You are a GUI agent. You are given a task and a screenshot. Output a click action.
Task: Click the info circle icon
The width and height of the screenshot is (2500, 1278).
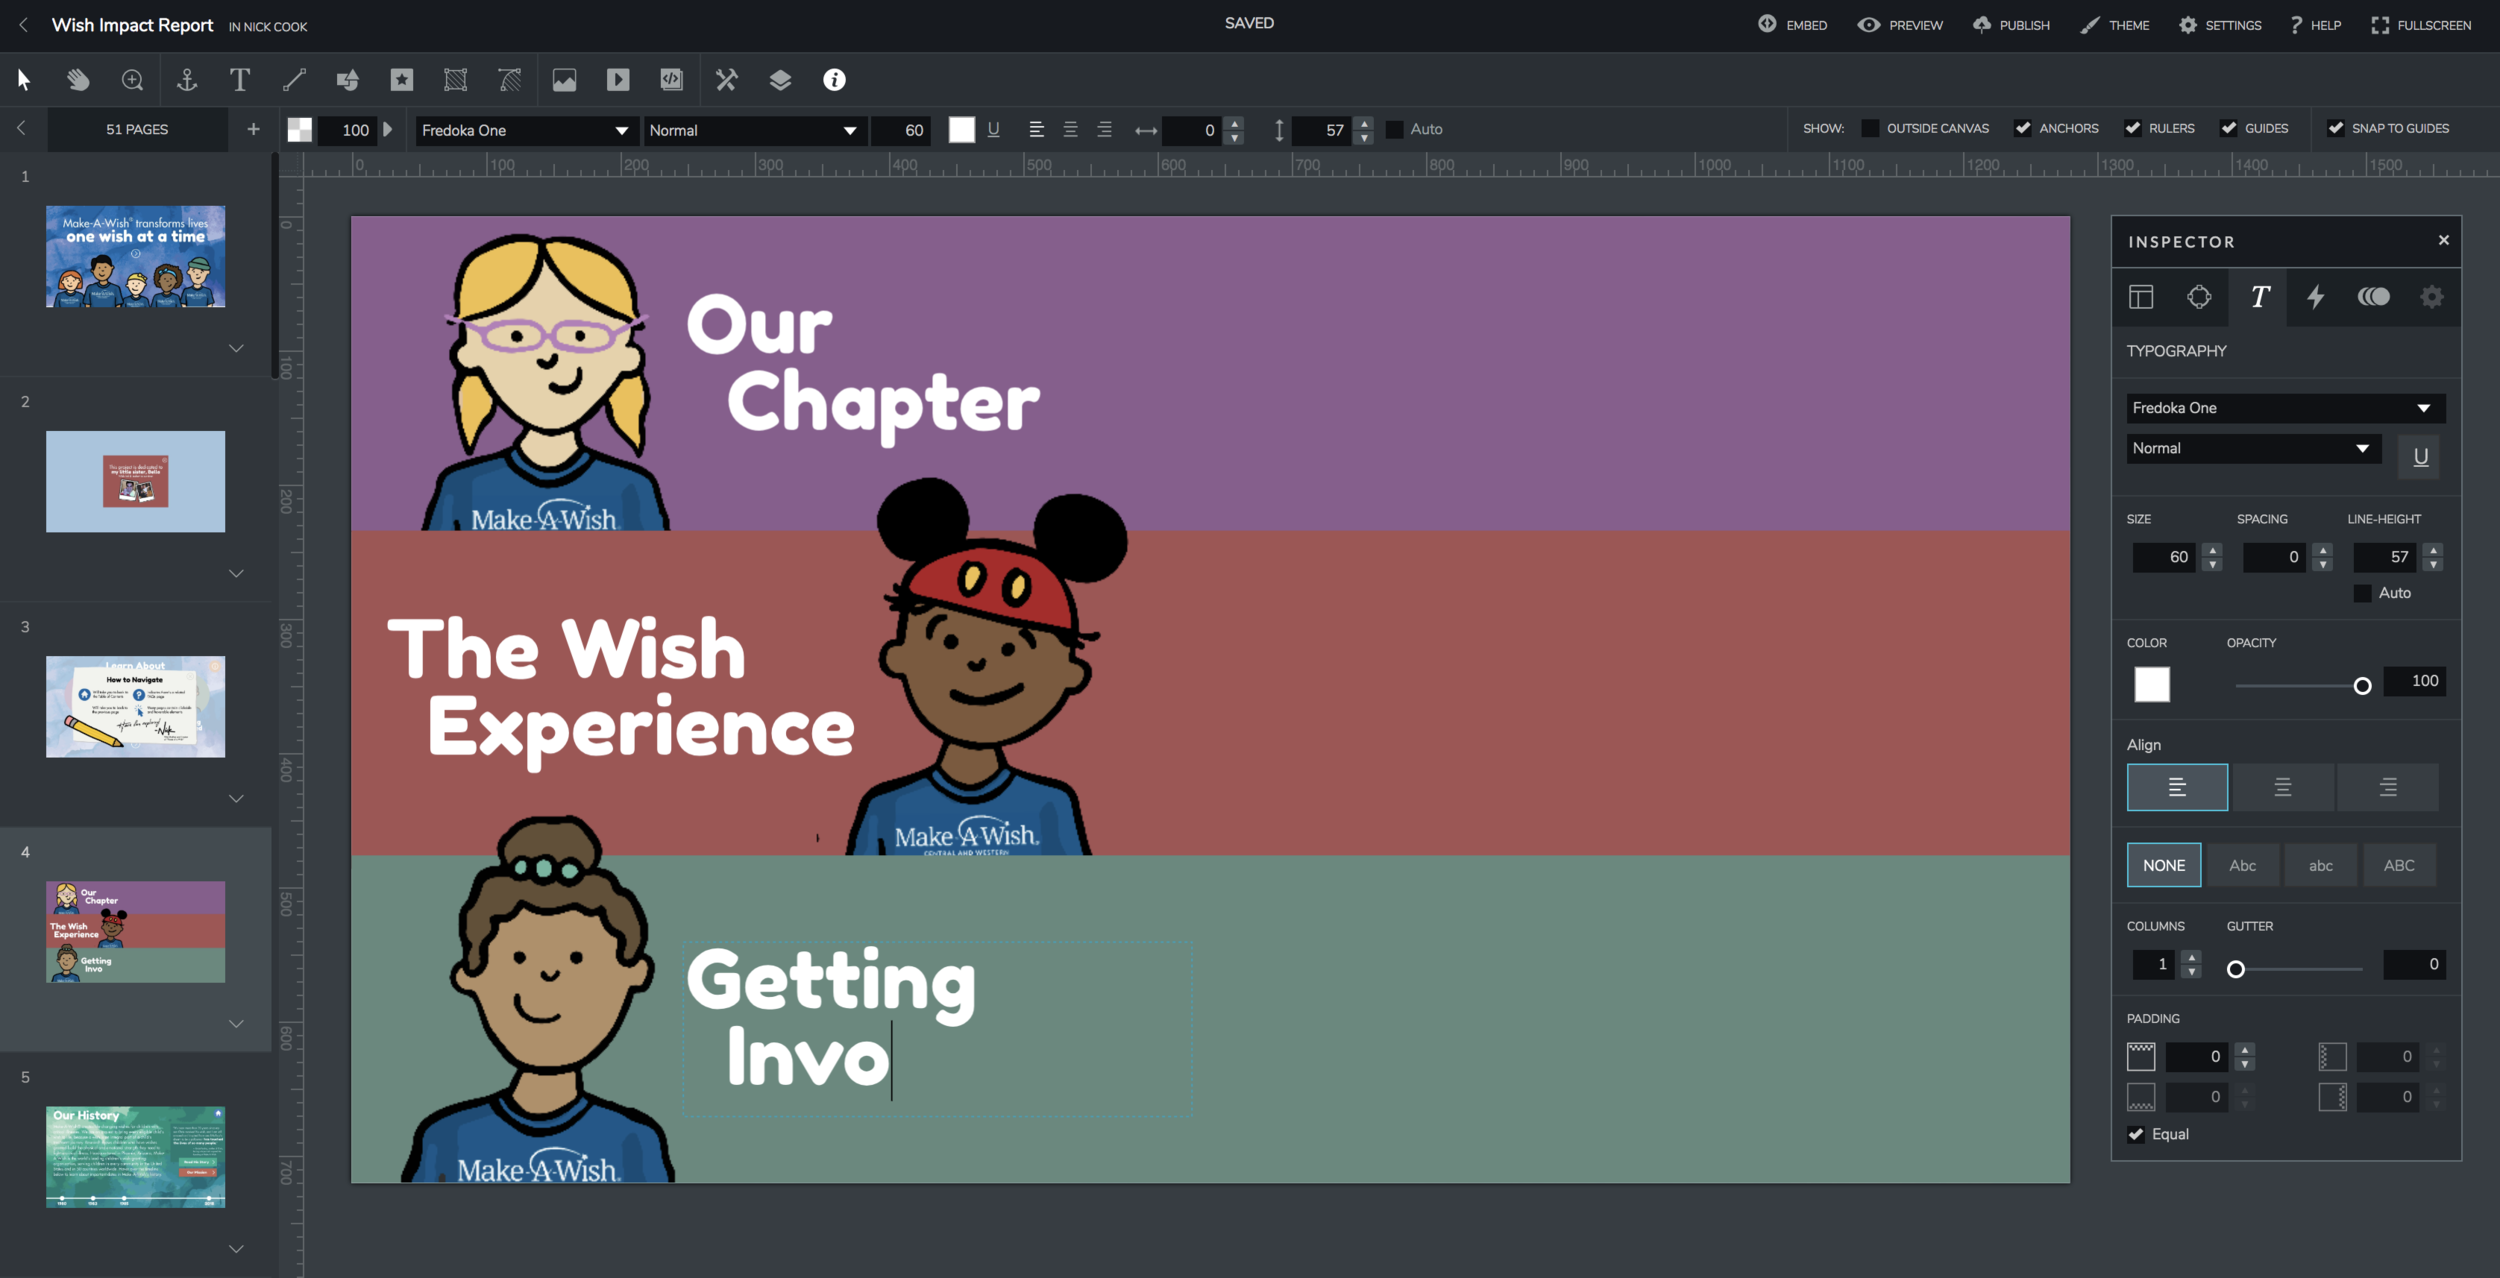(x=834, y=80)
